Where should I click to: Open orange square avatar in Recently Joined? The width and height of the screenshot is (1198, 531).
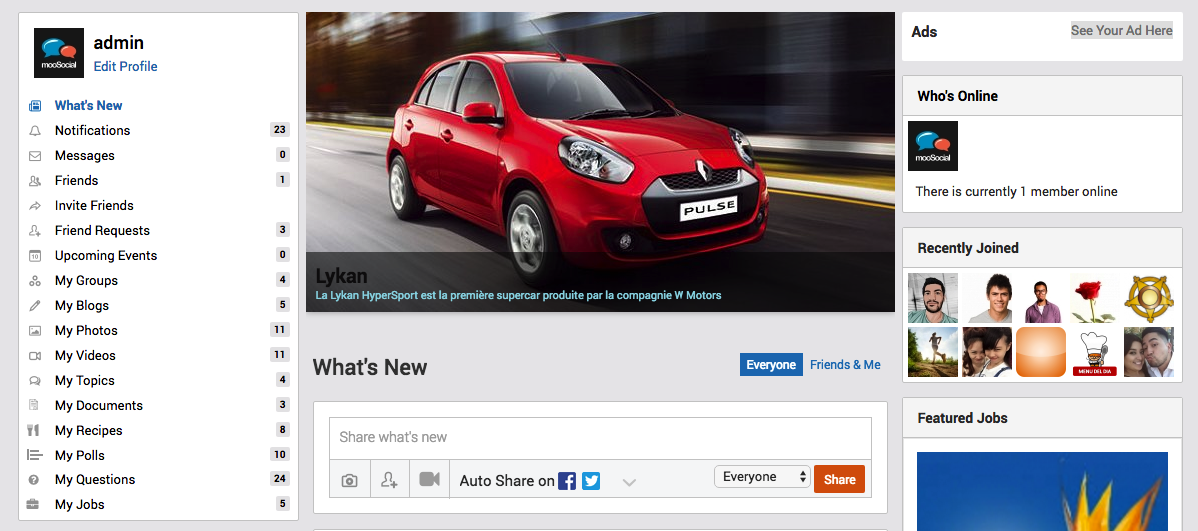tap(1041, 352)
